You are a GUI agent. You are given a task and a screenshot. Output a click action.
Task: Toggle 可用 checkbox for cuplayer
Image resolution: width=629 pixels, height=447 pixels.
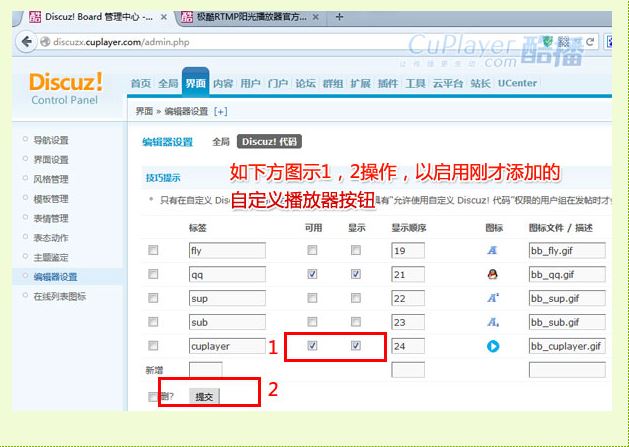[x=312, y=345]
